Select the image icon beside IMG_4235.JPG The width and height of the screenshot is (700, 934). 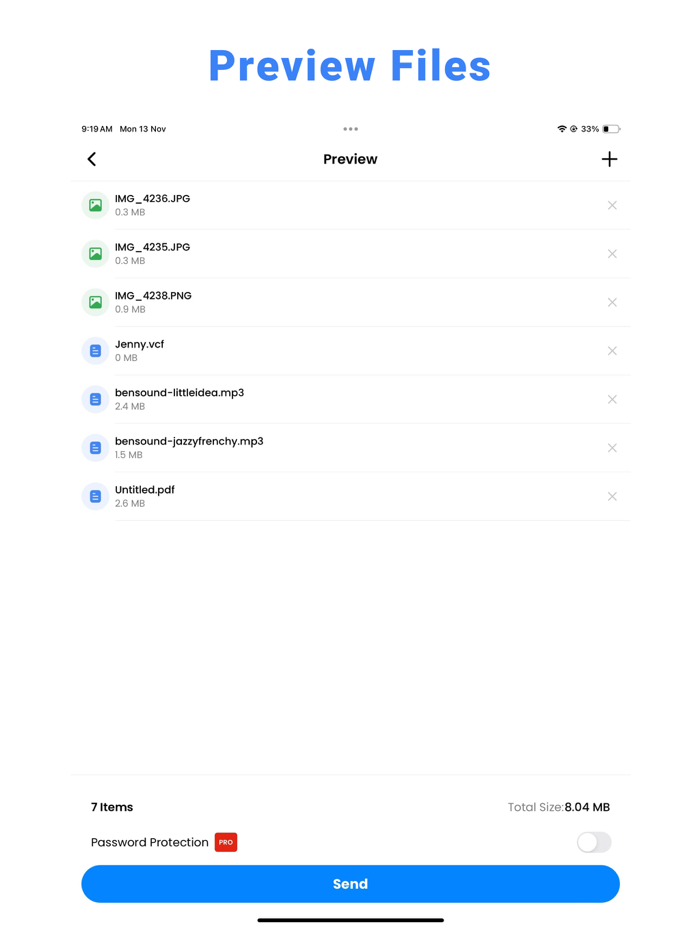pyautogui.click(x=94, y=253)
